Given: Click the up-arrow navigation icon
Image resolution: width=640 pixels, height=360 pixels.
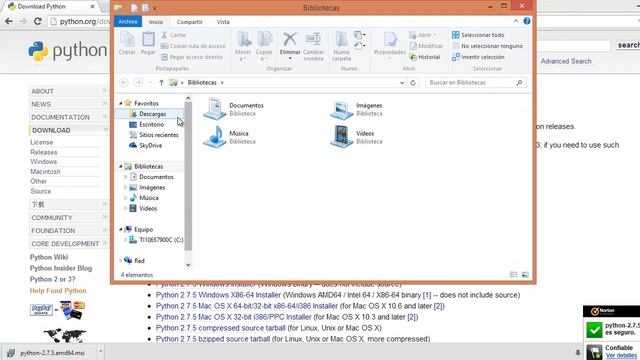Looking at the screenshot, I should (x=161, y=82).
